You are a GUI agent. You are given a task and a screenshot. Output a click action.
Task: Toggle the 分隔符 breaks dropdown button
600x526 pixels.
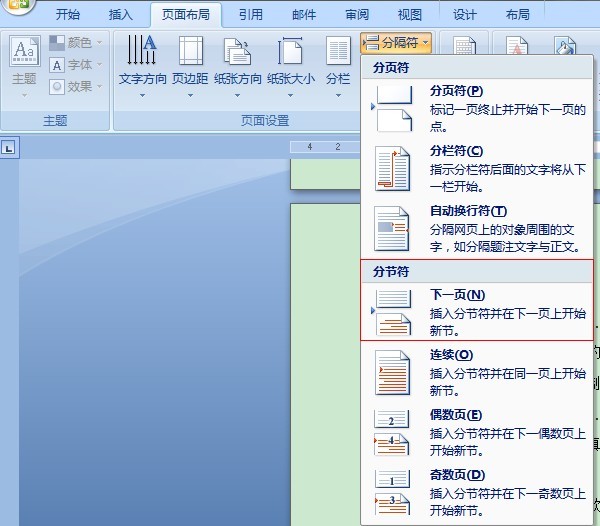pyautogui.click(x=396, y=42)
